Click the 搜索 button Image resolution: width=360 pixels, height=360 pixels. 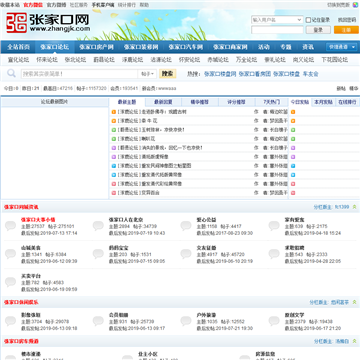[x=167, y=74]
